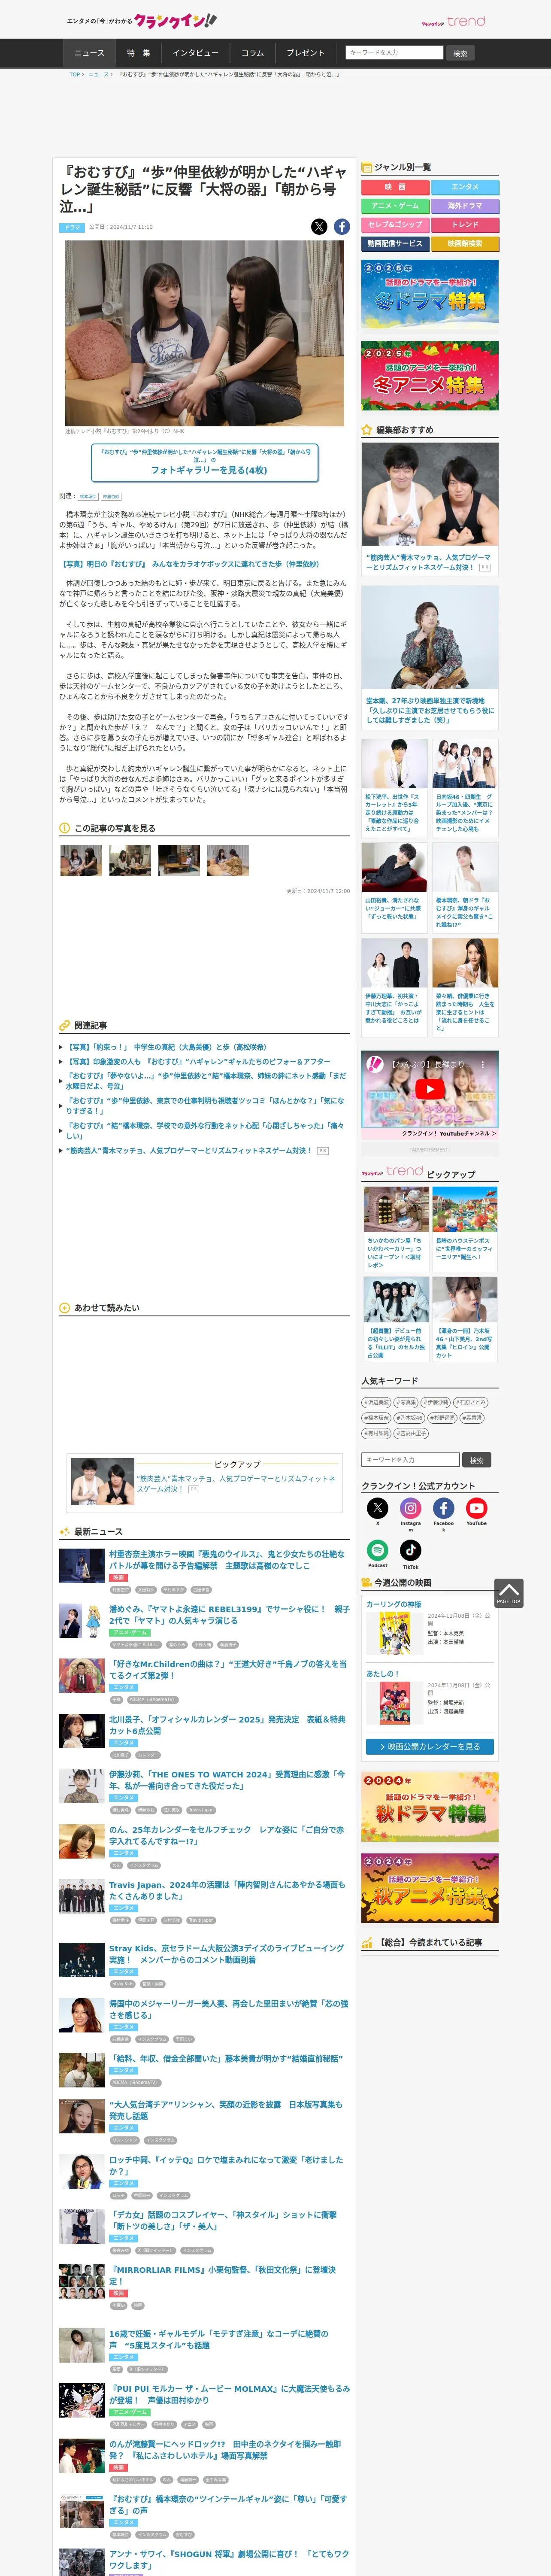Screen dimensions: 551x2576
Task: Open keyword tag #吉高由里子
Action: coord(411,1434)
